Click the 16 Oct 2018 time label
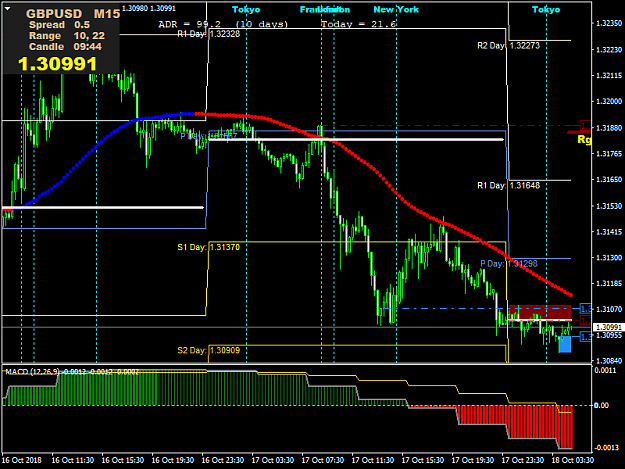Screen dimensions: 625x469 22,460
